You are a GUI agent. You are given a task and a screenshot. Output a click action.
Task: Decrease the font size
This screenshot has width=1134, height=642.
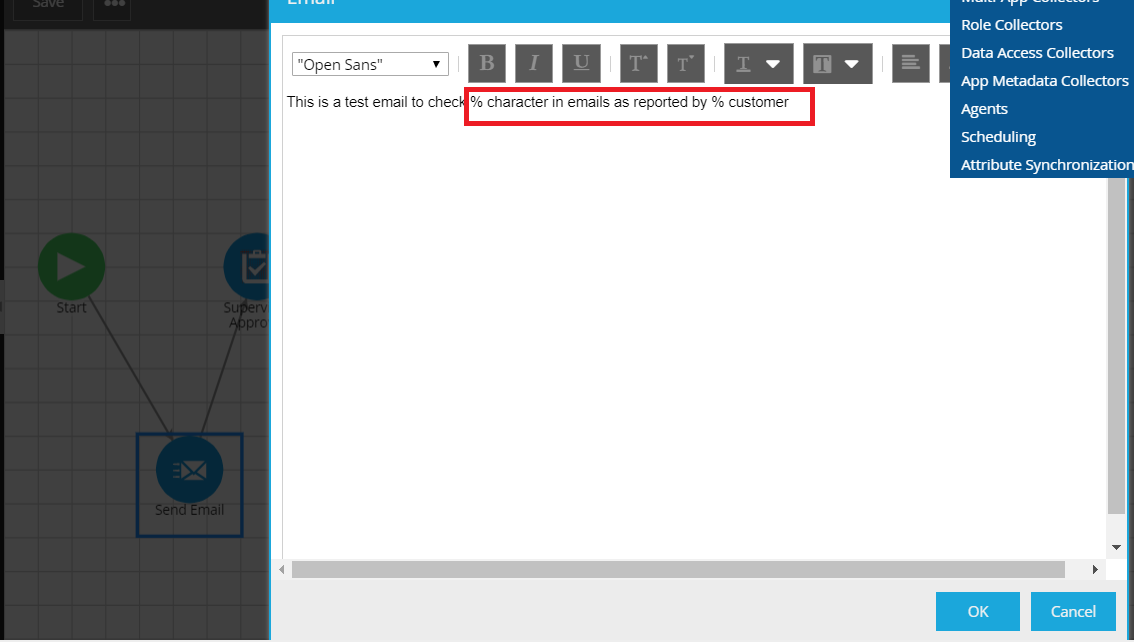coord(686,62)
